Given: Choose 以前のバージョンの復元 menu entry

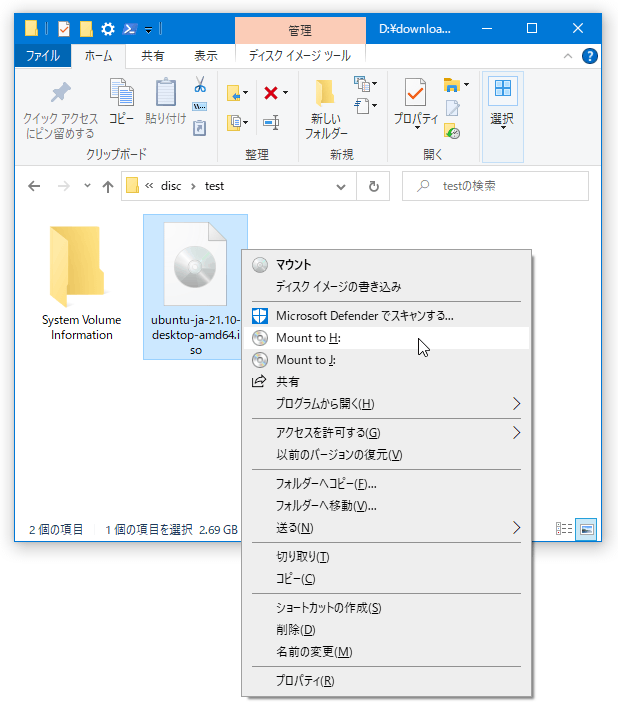Looking at the screenshot, I should [x=386, y=455].
